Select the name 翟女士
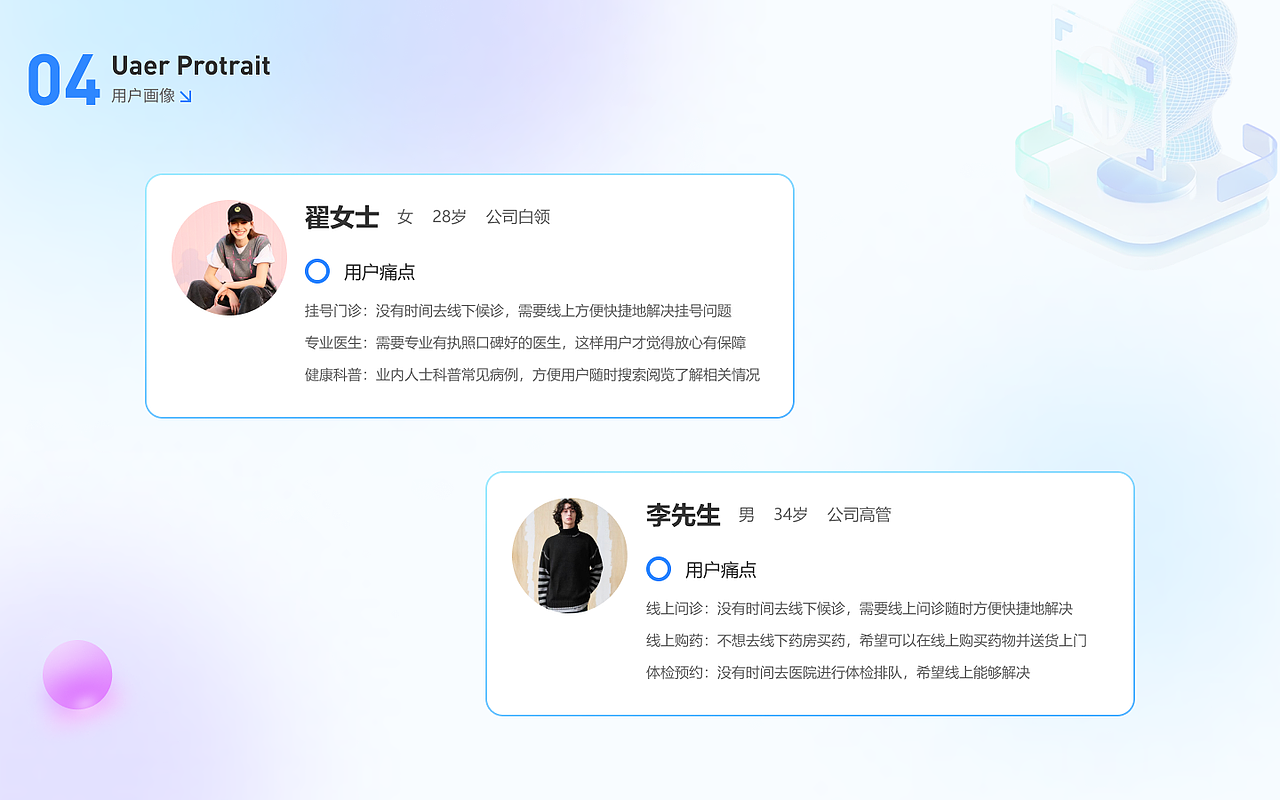 tap(342, 217)
